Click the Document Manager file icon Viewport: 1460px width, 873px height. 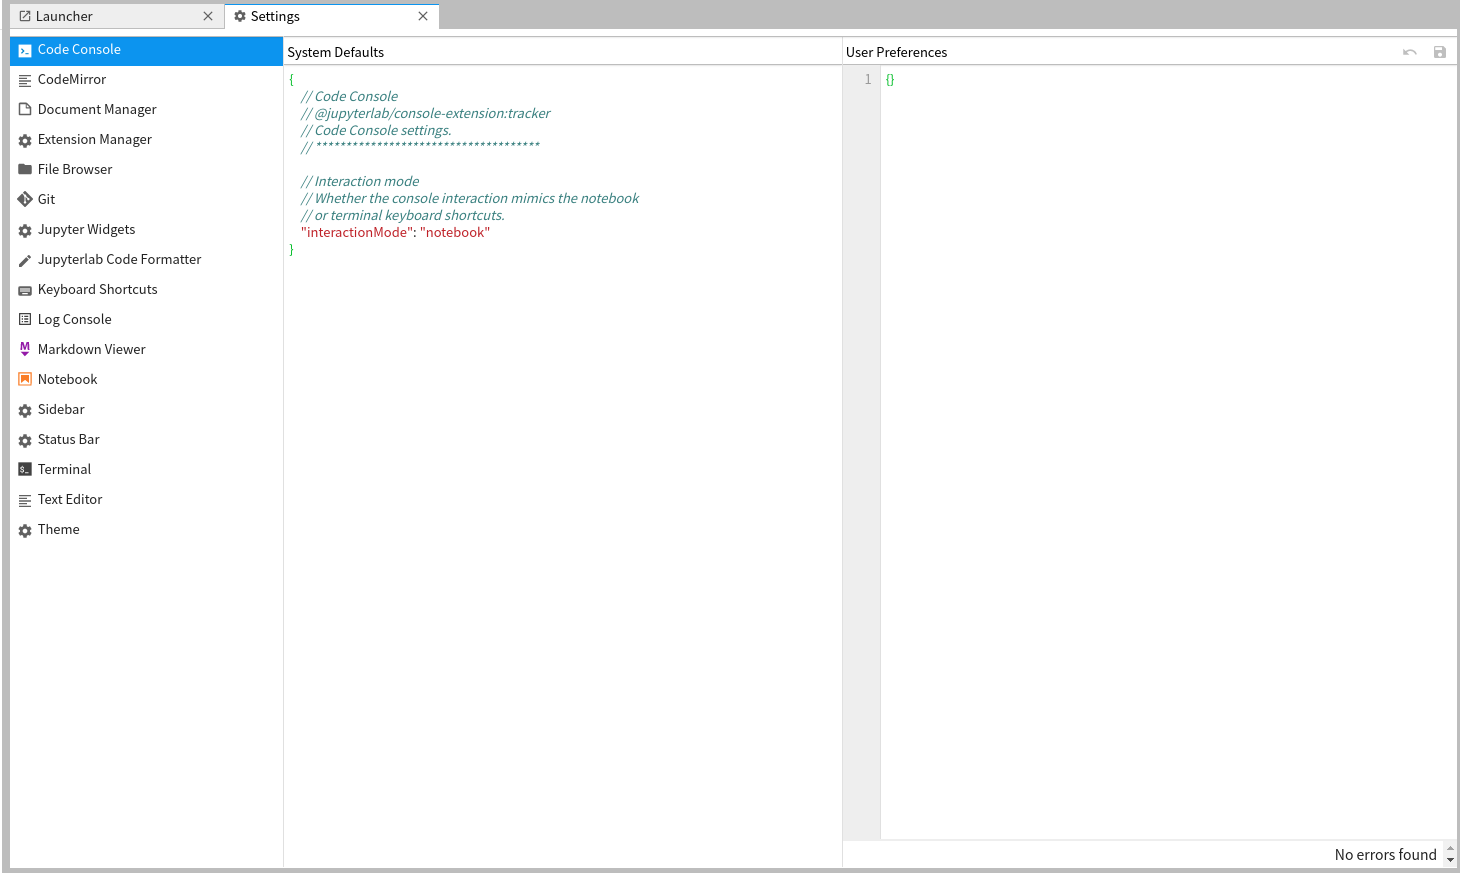point(25,110)
